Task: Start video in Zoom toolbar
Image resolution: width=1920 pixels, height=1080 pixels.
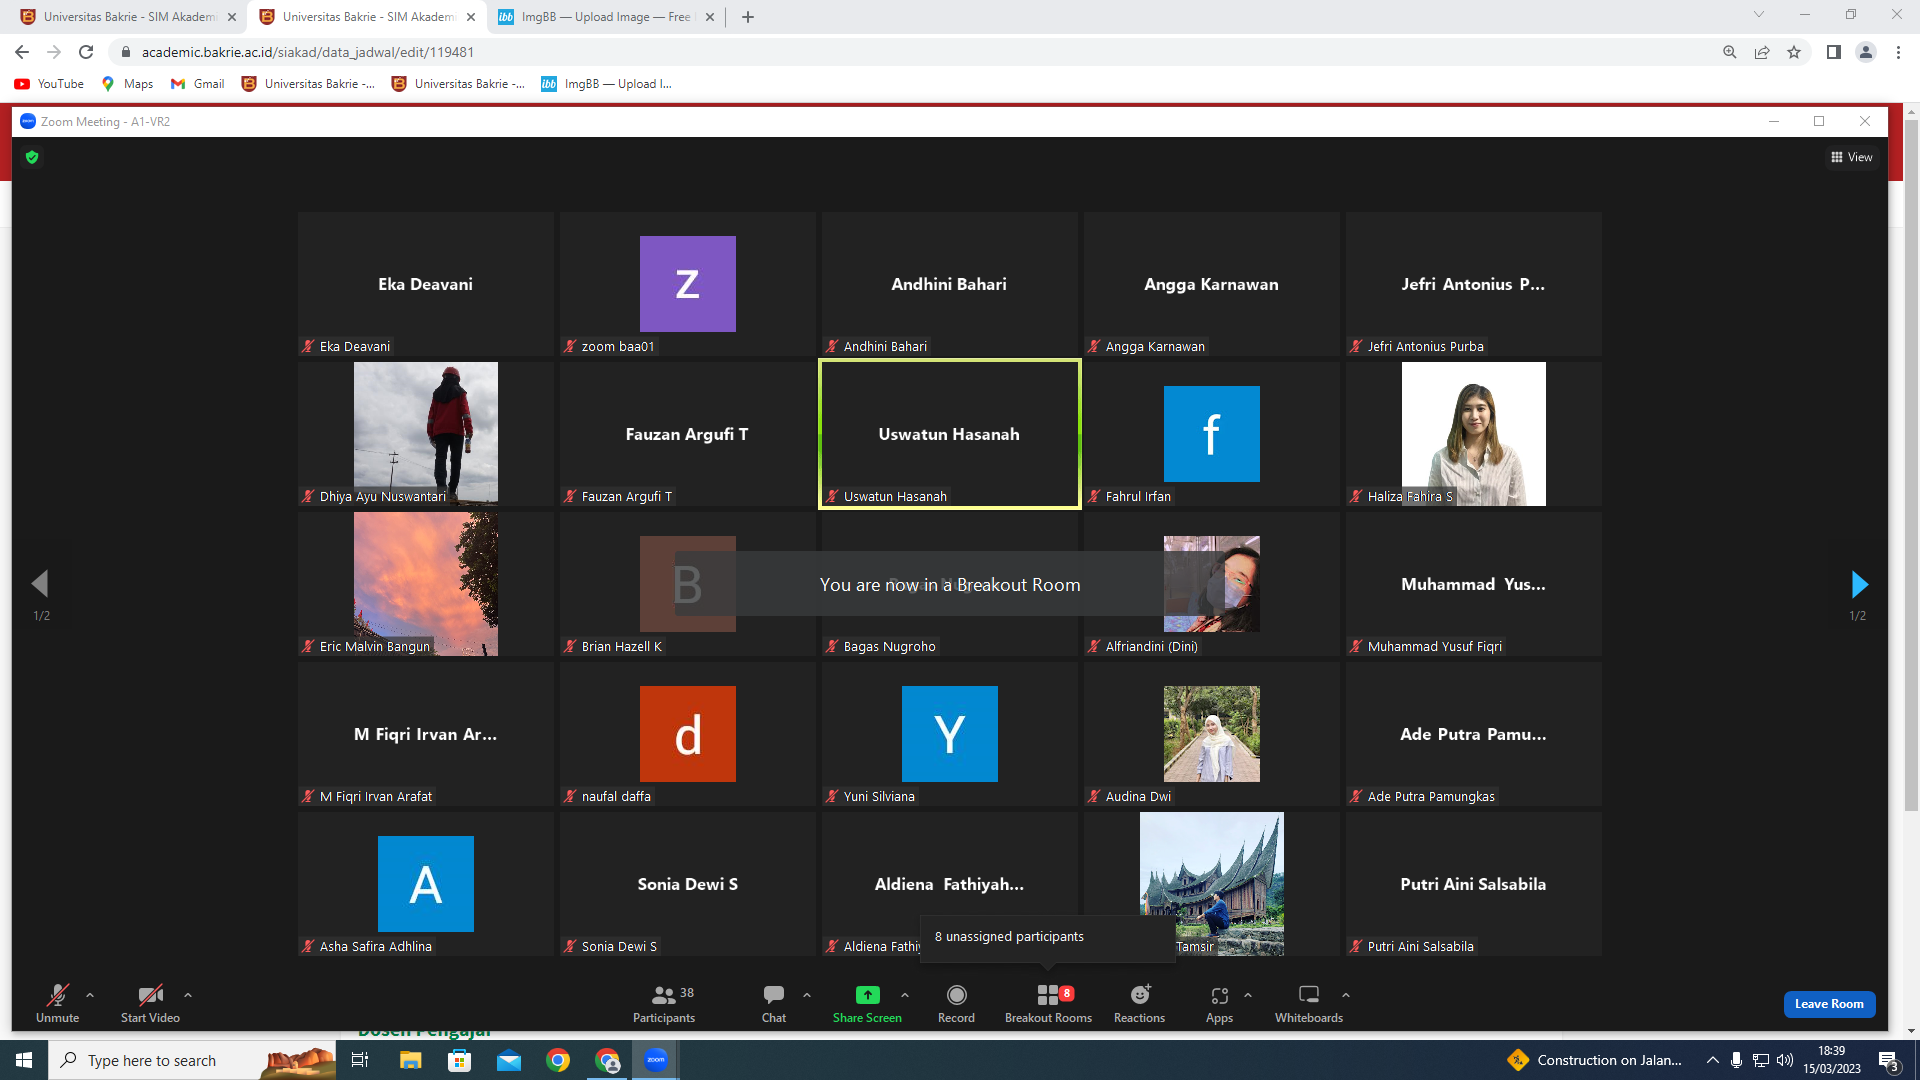Action: click(x=150, y=1003)
